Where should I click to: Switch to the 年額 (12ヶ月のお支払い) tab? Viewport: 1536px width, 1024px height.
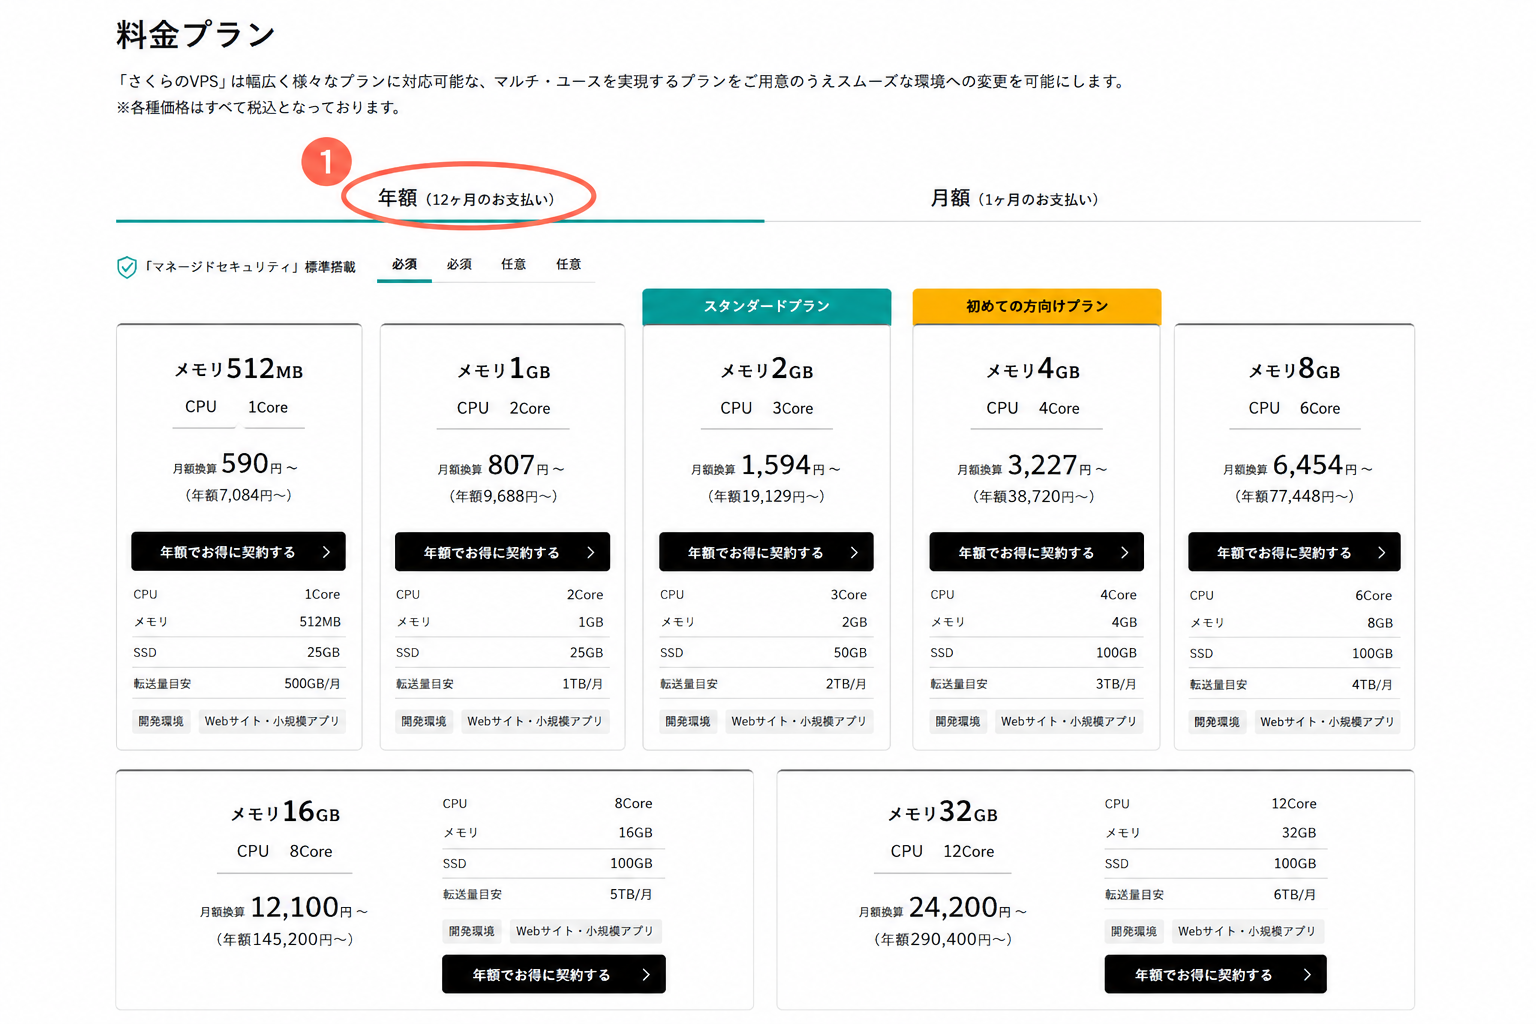tap(466, 198)
